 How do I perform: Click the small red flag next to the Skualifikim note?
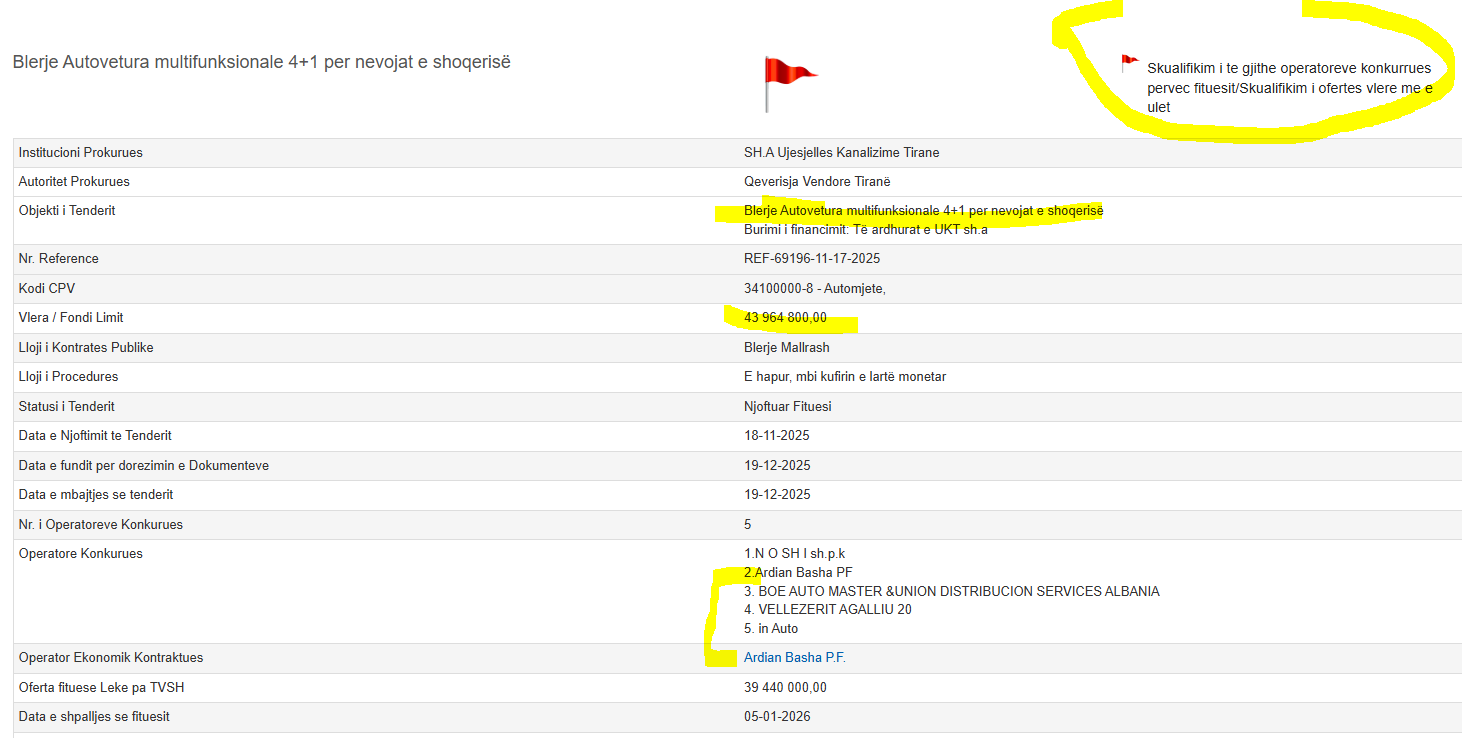[1129, 64]
